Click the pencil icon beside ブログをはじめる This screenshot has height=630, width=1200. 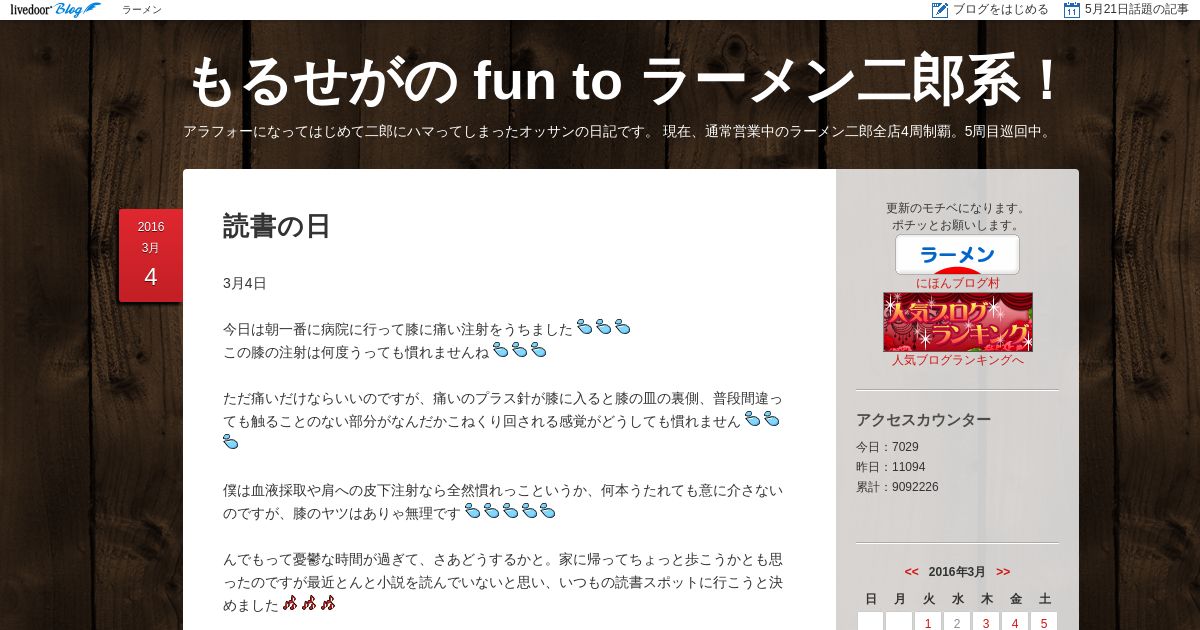coord(940,10)
